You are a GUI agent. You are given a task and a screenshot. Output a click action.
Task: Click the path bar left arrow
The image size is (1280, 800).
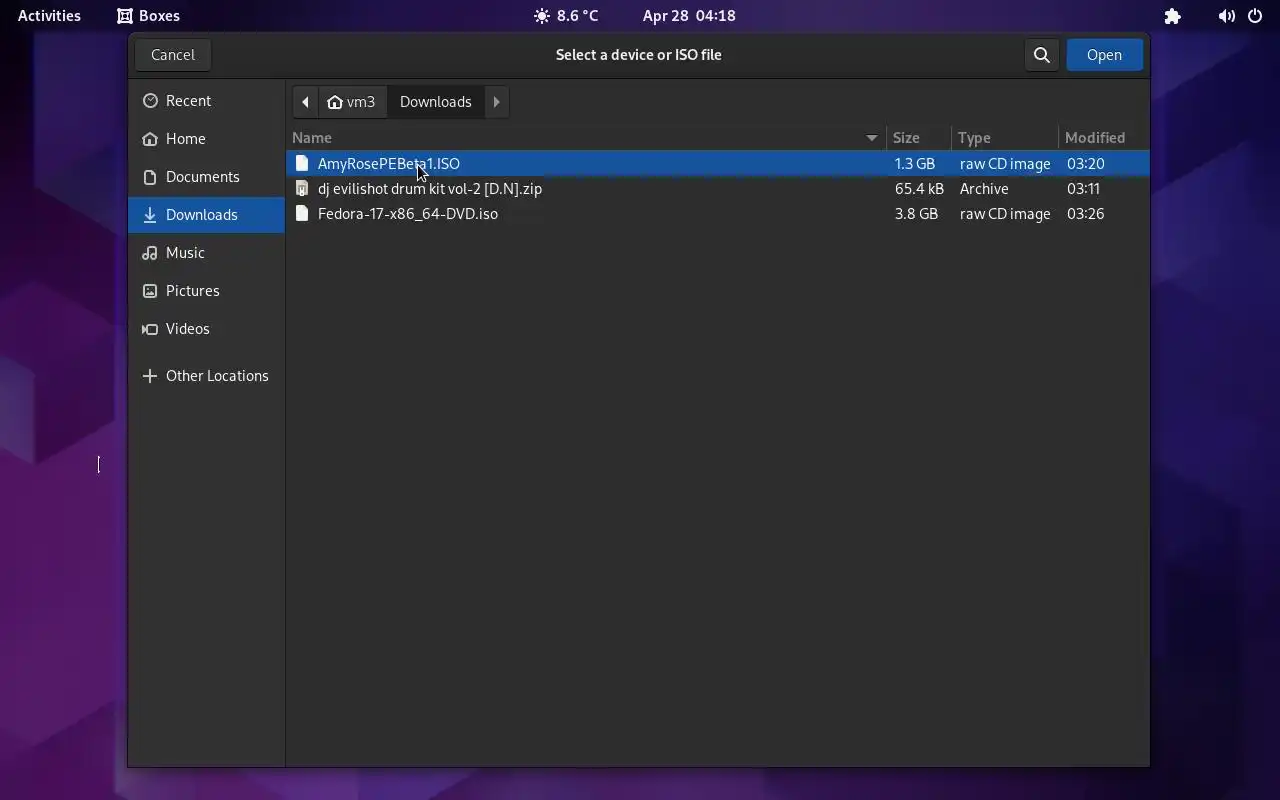click(305, 102)
